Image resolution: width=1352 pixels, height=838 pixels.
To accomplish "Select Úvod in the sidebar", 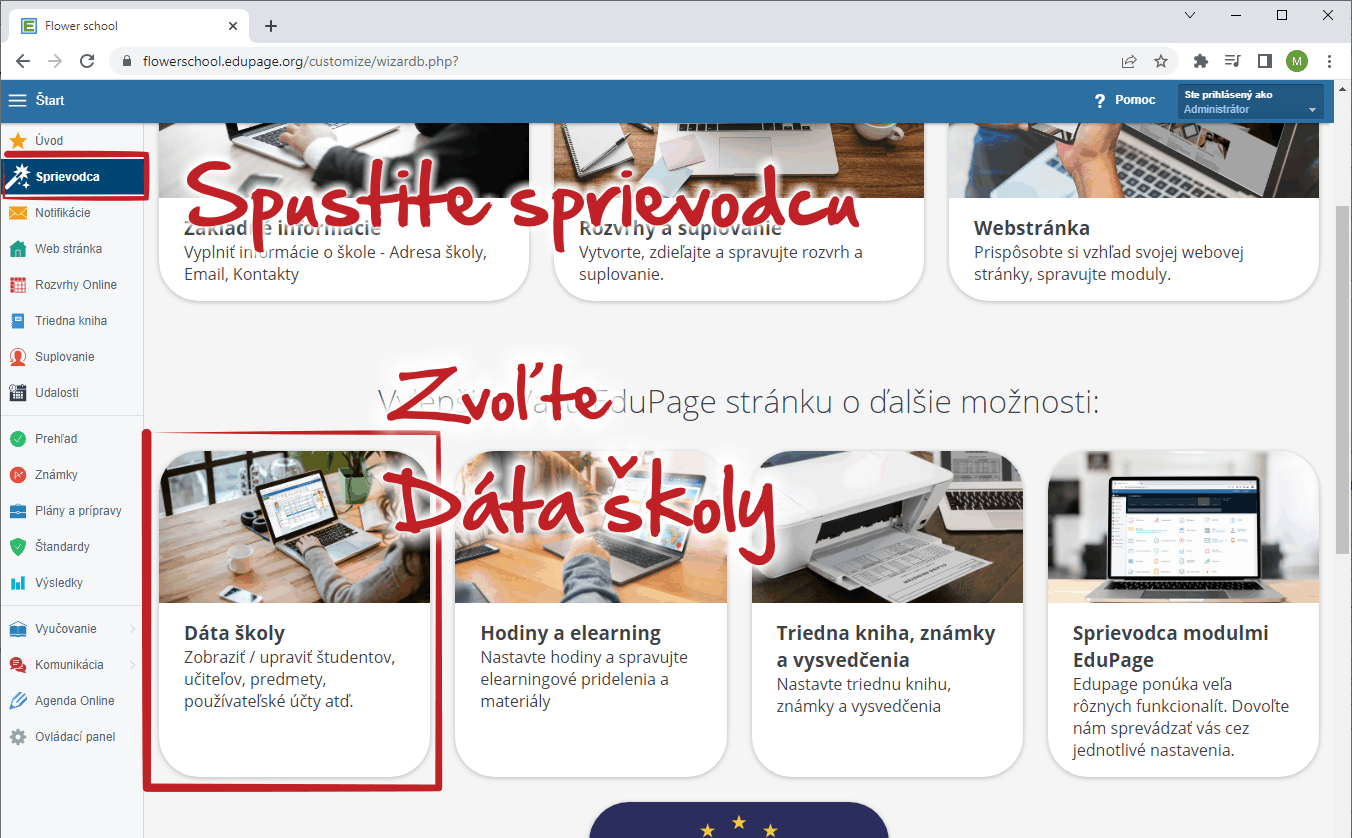I will pyautogui.click(x=49, y=141).
